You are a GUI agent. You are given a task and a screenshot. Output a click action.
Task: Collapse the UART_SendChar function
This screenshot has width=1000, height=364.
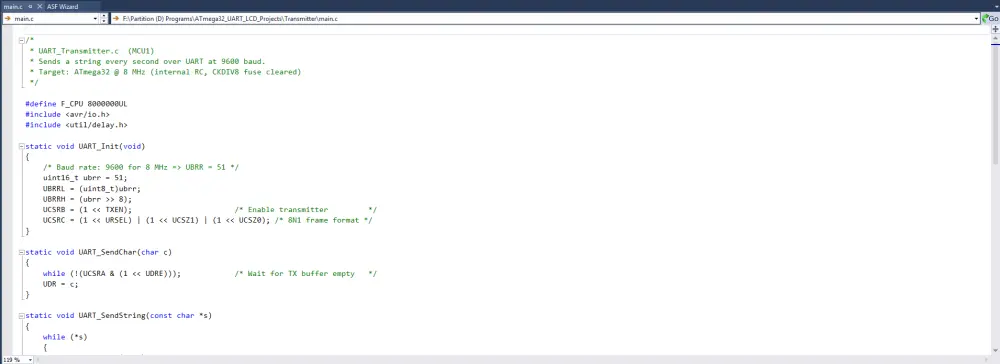coord(22,252)
